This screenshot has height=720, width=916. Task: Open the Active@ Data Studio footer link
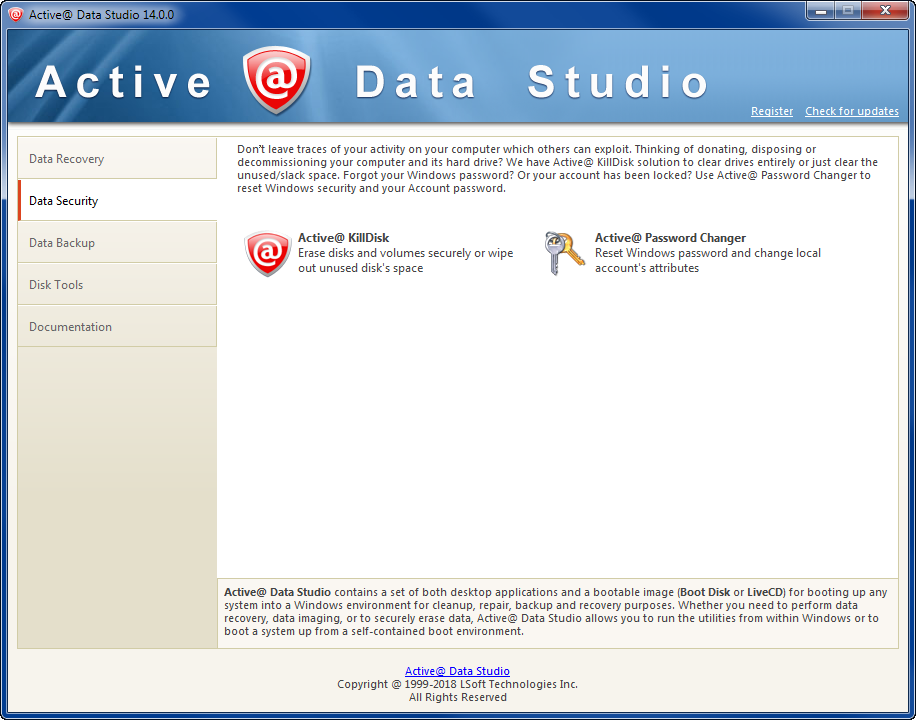(457, 671)
